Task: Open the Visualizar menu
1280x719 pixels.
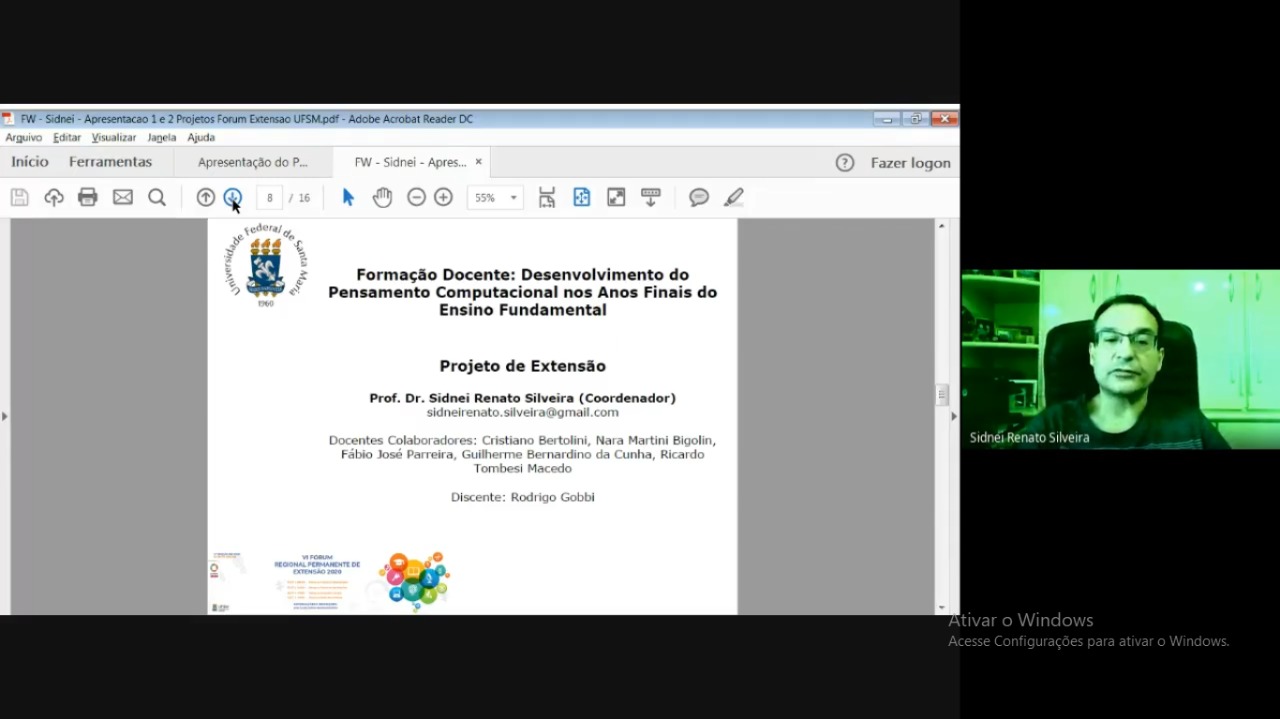Action: click(114, 138)
